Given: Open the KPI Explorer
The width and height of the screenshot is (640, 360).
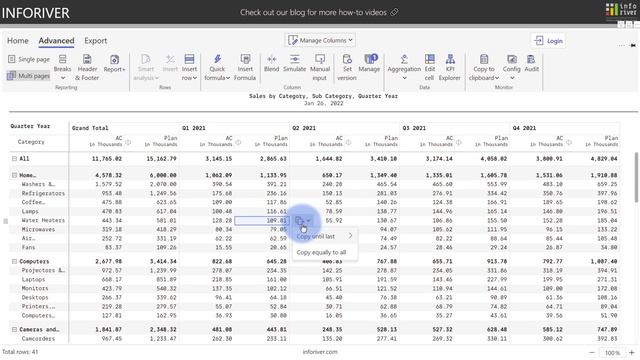Looking at the screenshot, I should tap(450, 68).
